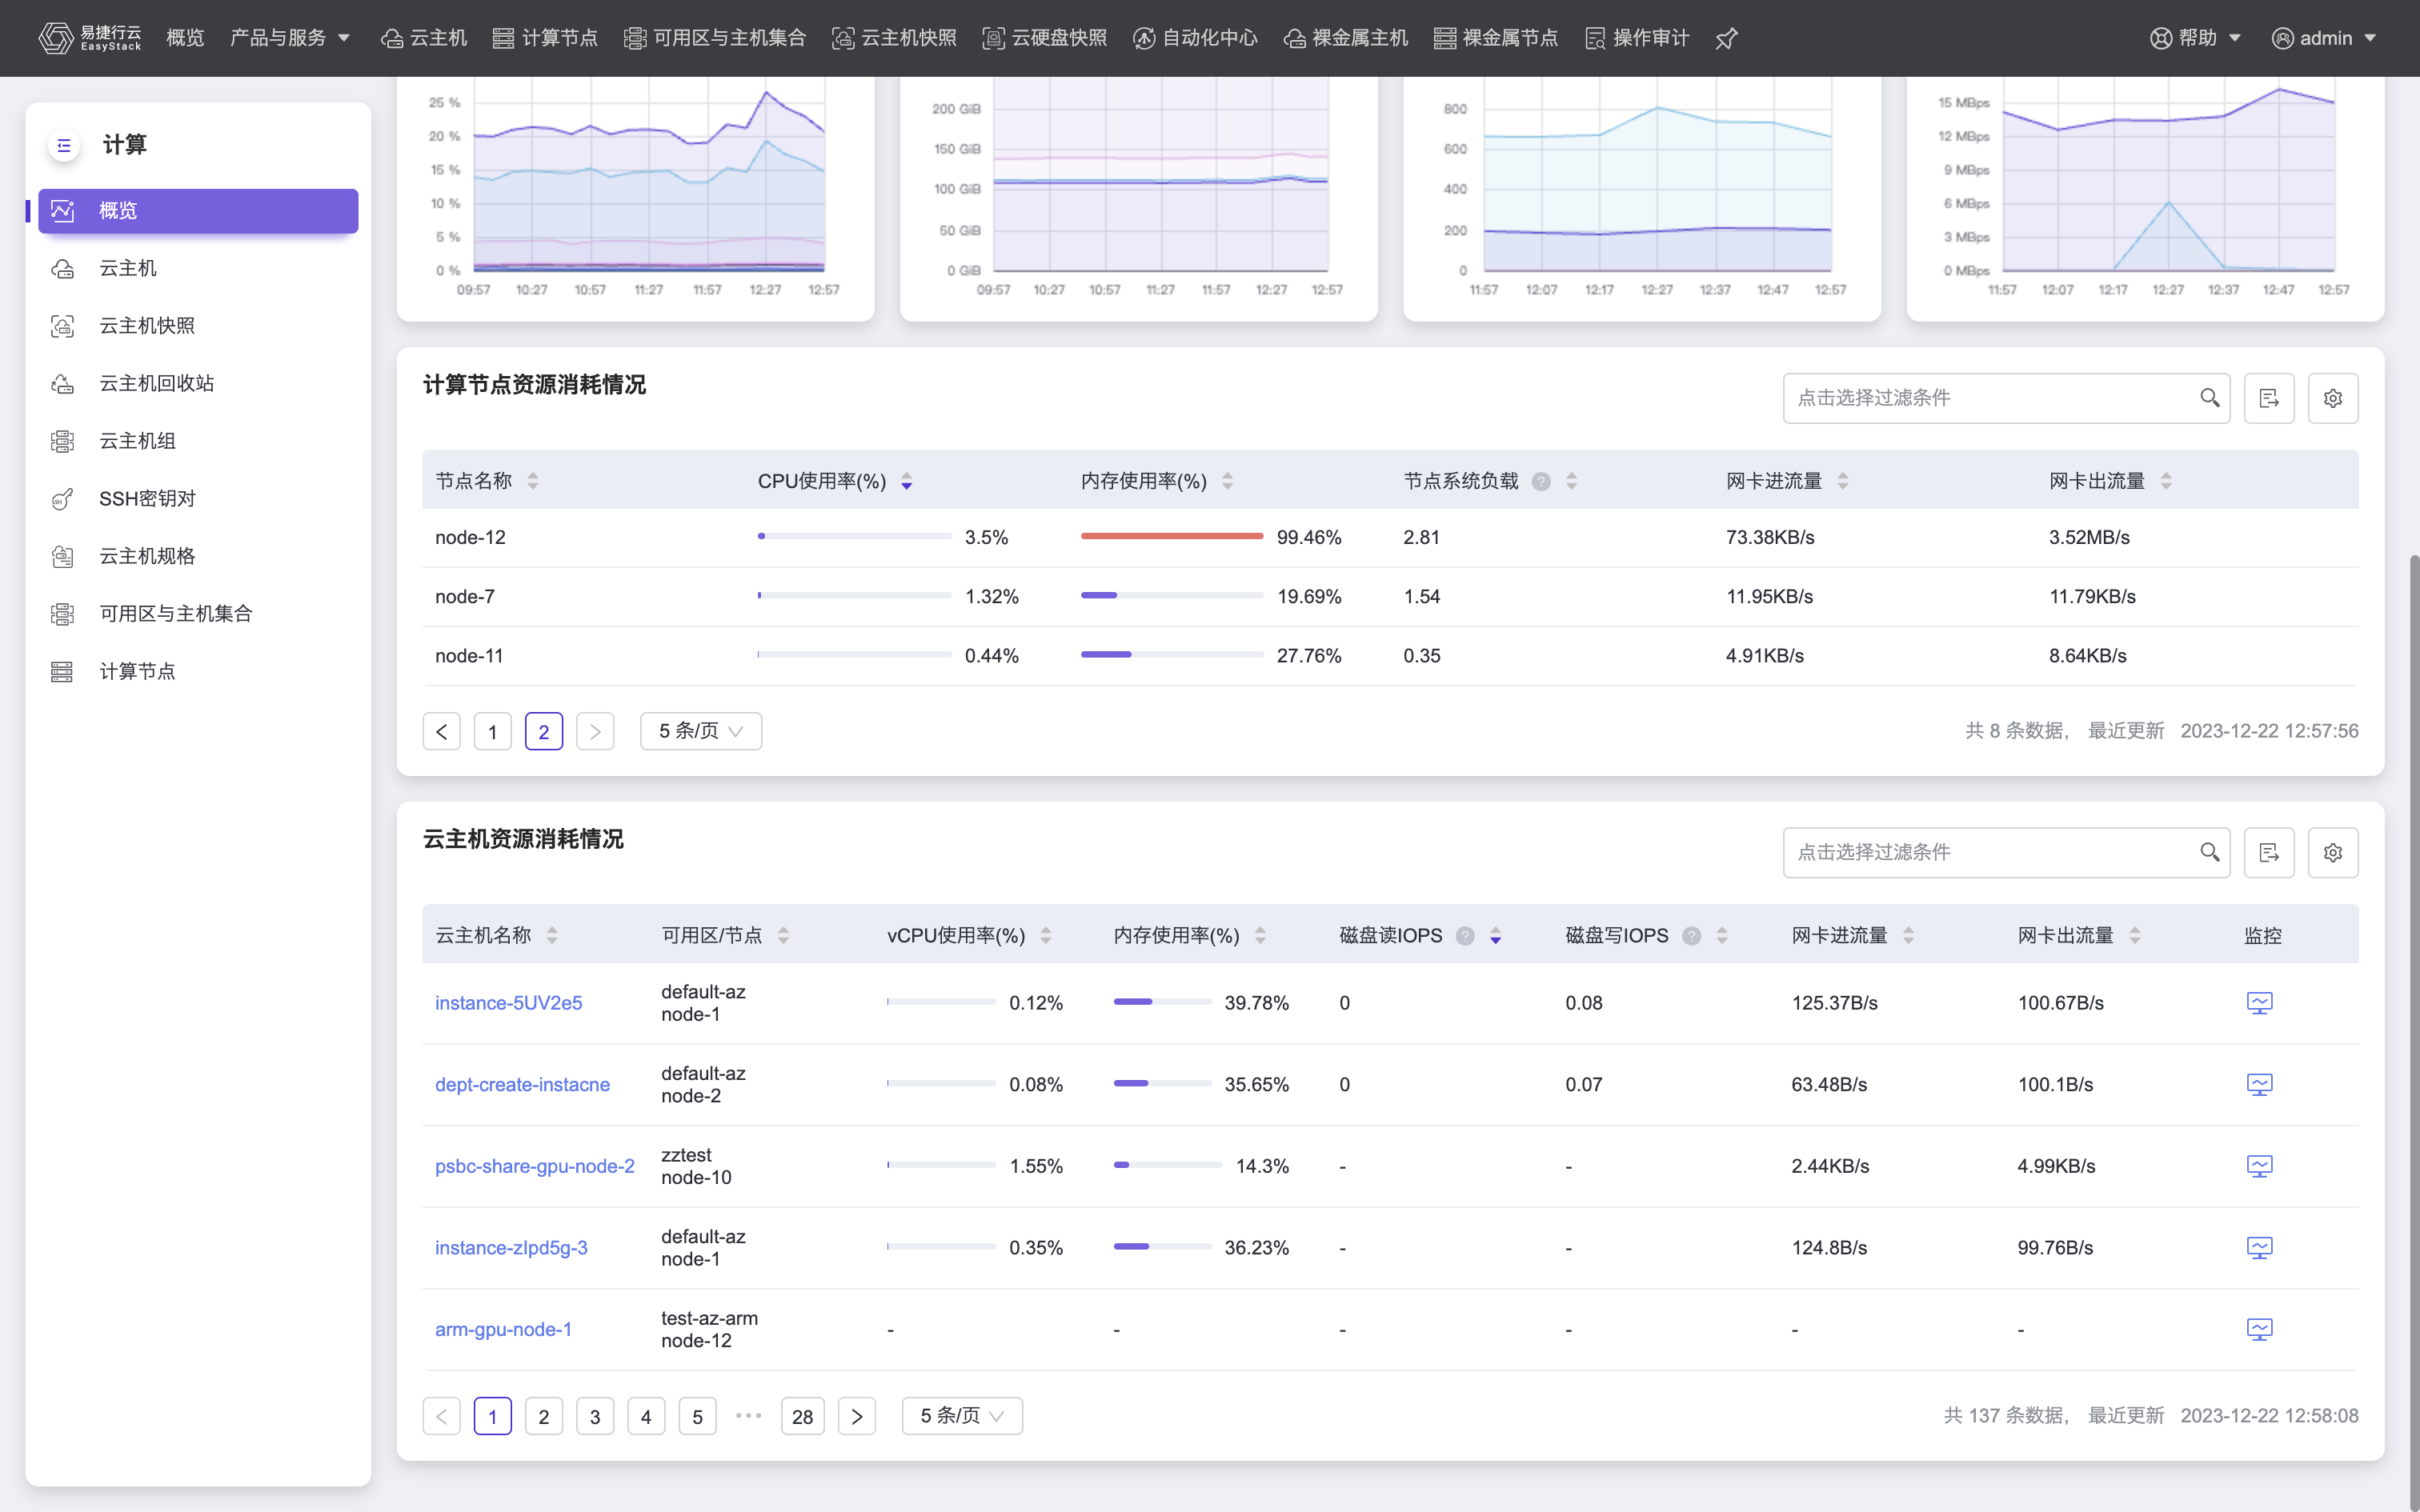Open 5 条/页 selector for cloud host table
2420x1512 pixels.
click(961, 1416)
